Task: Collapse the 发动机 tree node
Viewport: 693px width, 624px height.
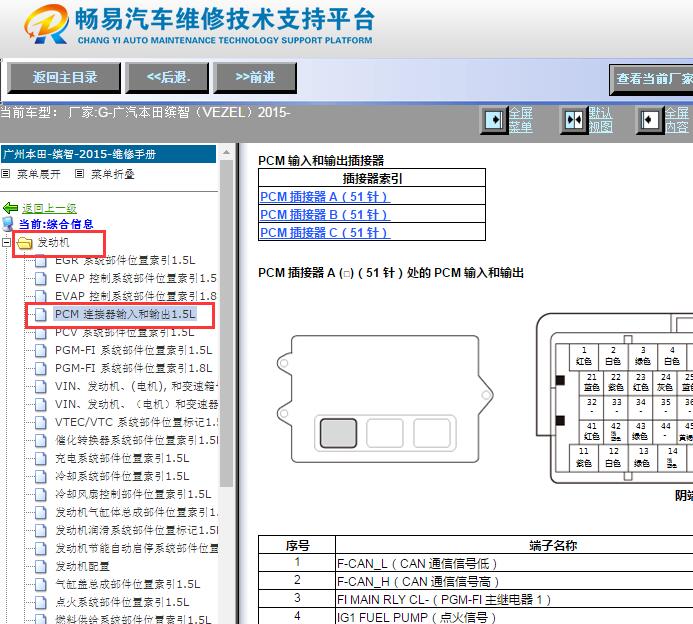Action: [x=6, y=242]
